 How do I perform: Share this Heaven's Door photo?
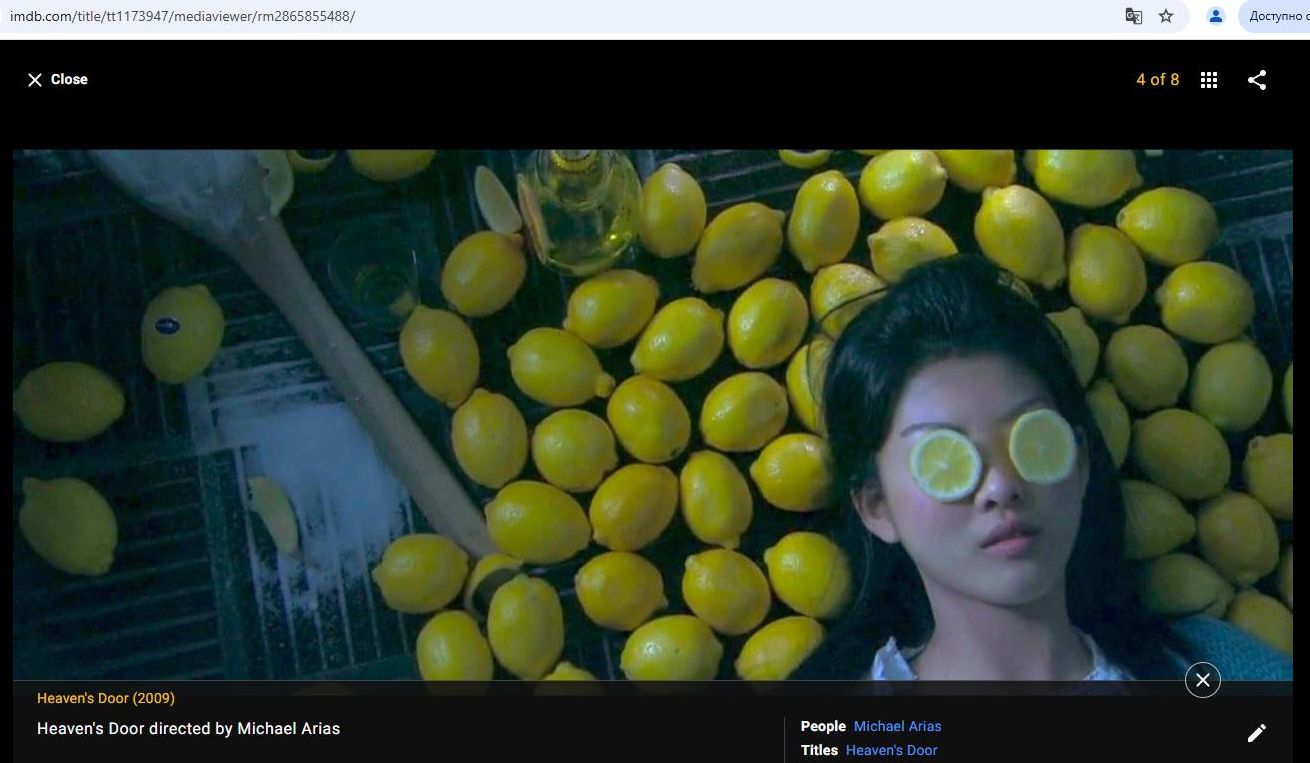pyautogui.click(x=1257, y=80)
